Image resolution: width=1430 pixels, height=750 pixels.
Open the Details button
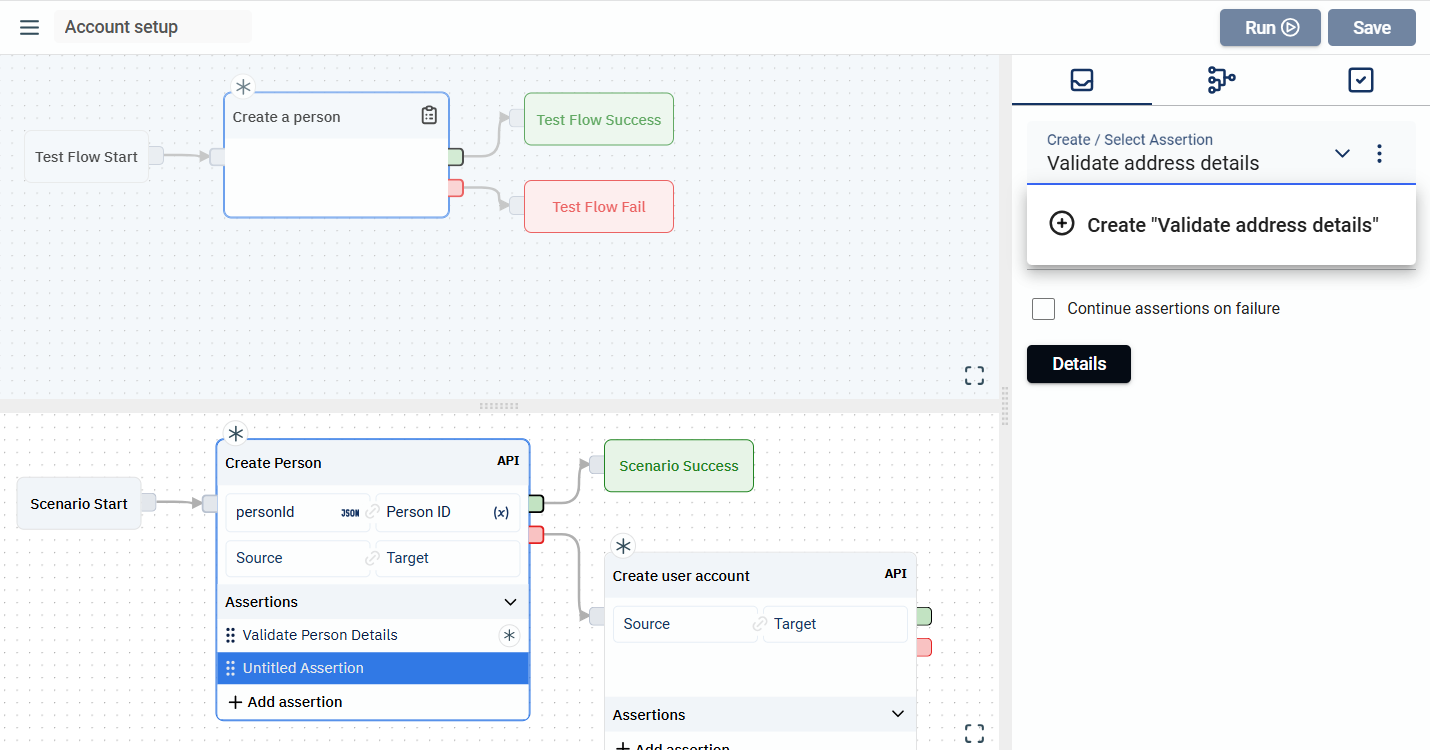(1078, 364)
